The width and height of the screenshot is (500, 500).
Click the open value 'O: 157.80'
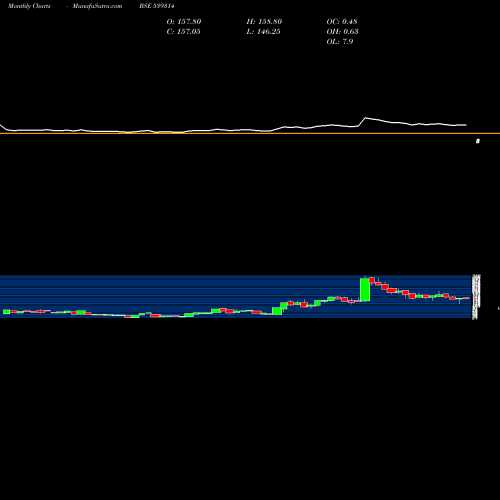click(184, 22)
